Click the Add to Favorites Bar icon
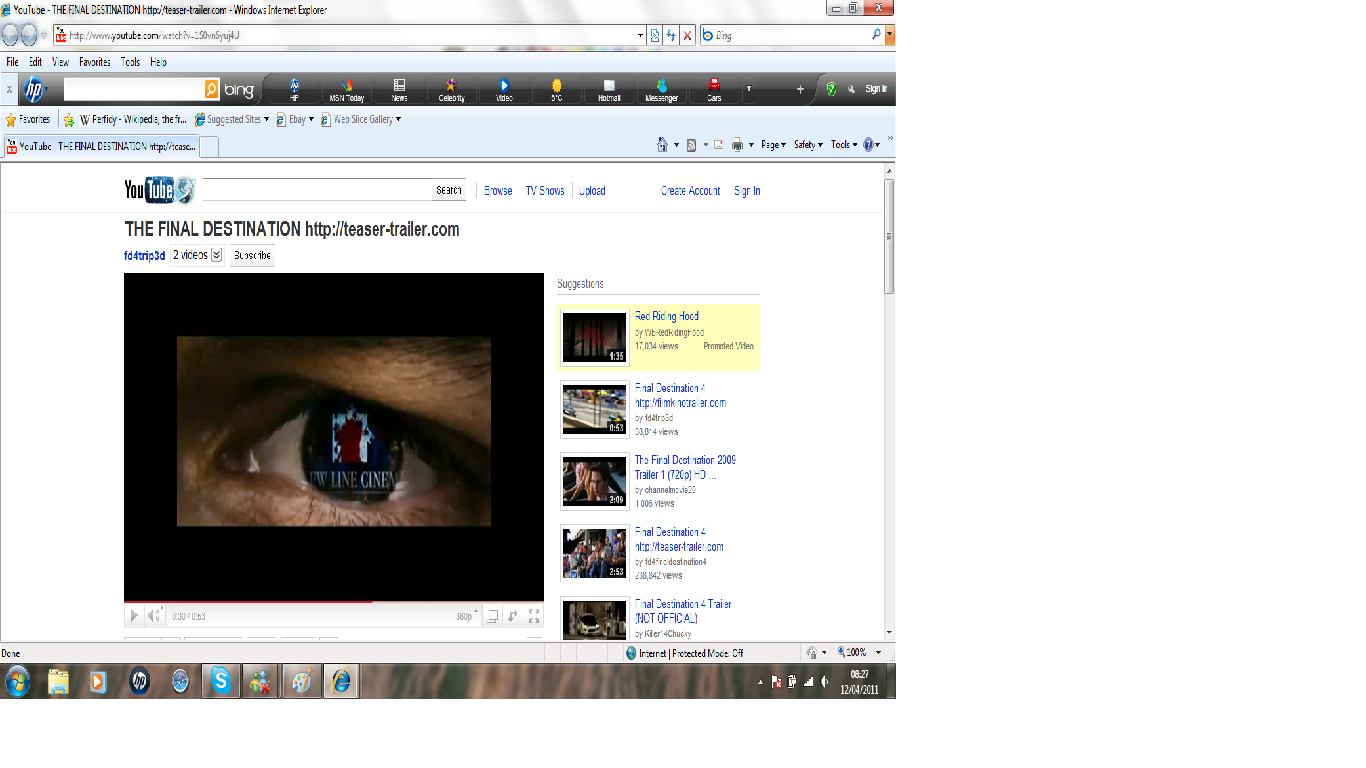Image resolution: width=1366 pixels, height=768 pixels. click(69, 120)
